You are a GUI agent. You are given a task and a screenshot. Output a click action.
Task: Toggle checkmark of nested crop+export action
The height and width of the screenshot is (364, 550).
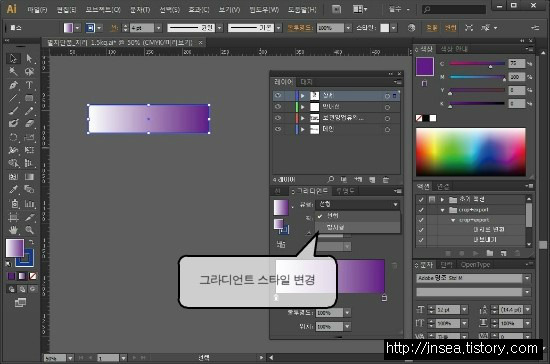coord(421,220)
